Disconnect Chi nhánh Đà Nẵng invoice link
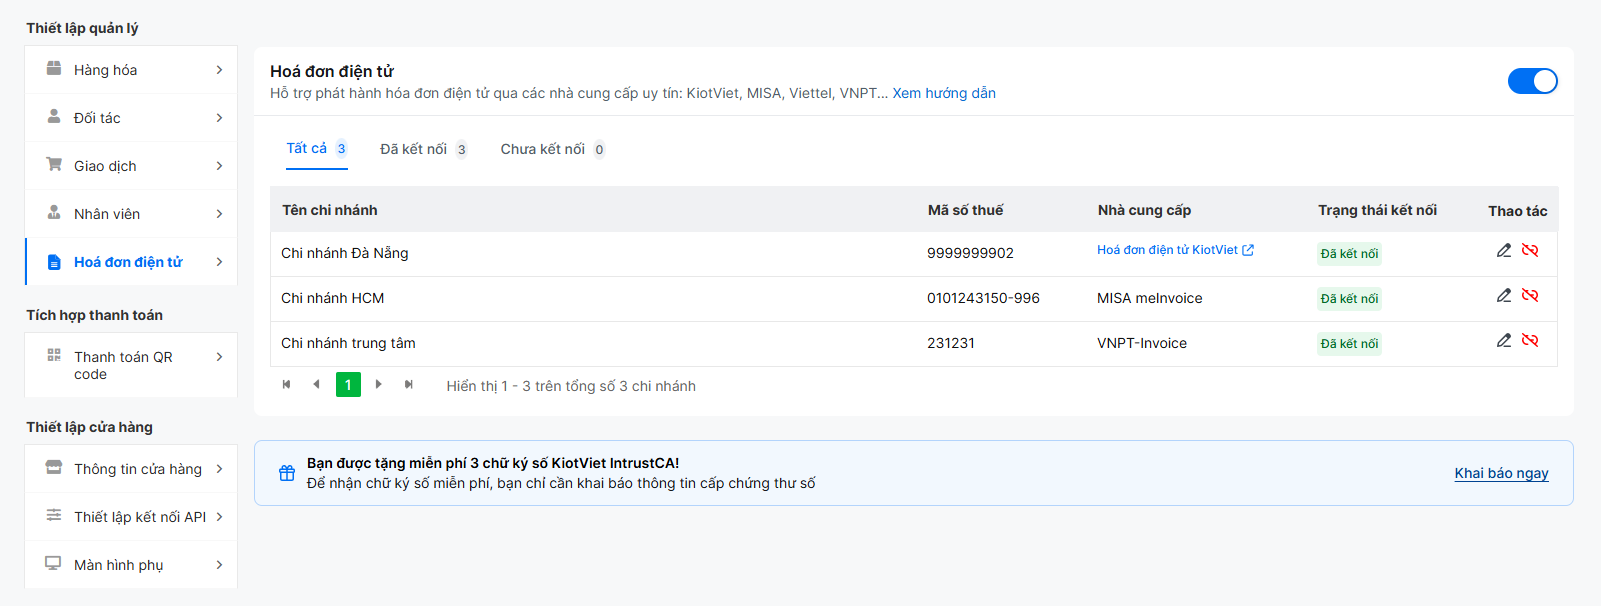The image size is (1601, 606). coord(1530,250)
